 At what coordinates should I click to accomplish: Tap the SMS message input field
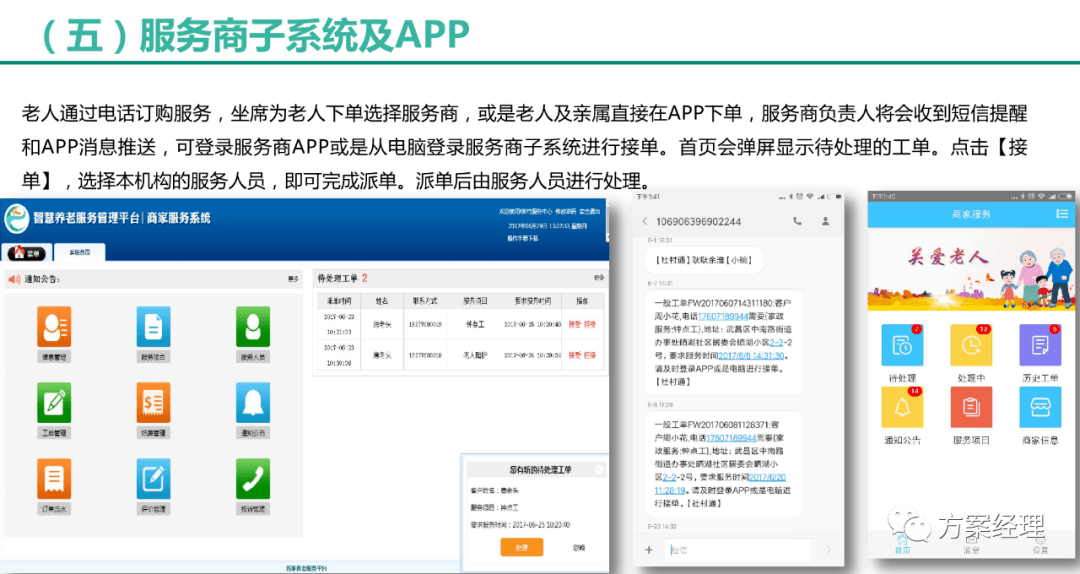pos(740,550)
